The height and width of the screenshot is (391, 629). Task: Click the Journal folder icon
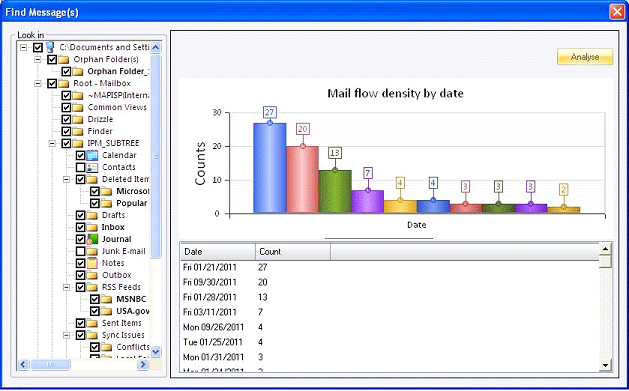point(92,239)
